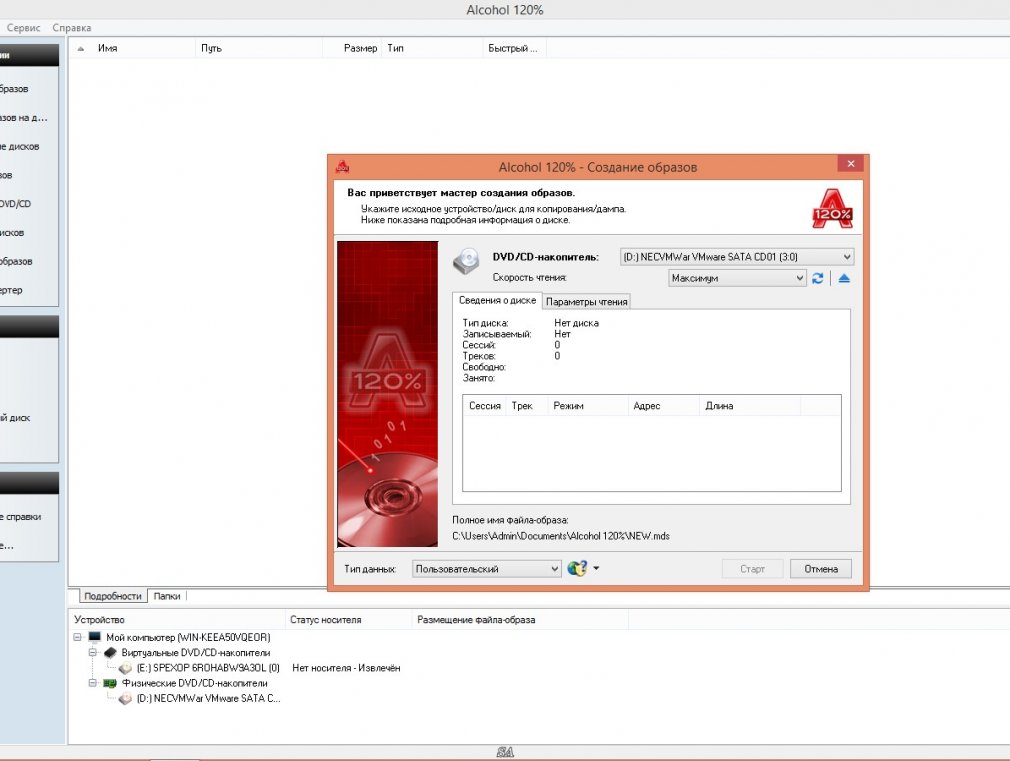Click the Alcohol icon in dialog title bar

point(342,167)
